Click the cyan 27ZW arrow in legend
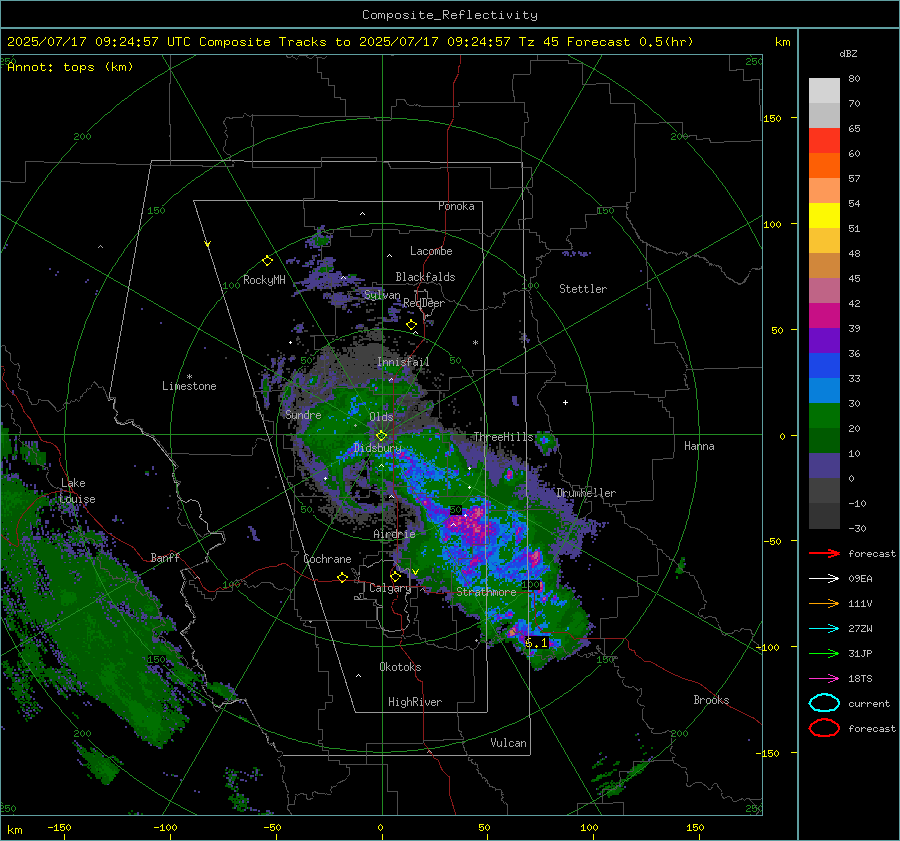The height and width of the screenshot is (841, 900). click(824, 629)
